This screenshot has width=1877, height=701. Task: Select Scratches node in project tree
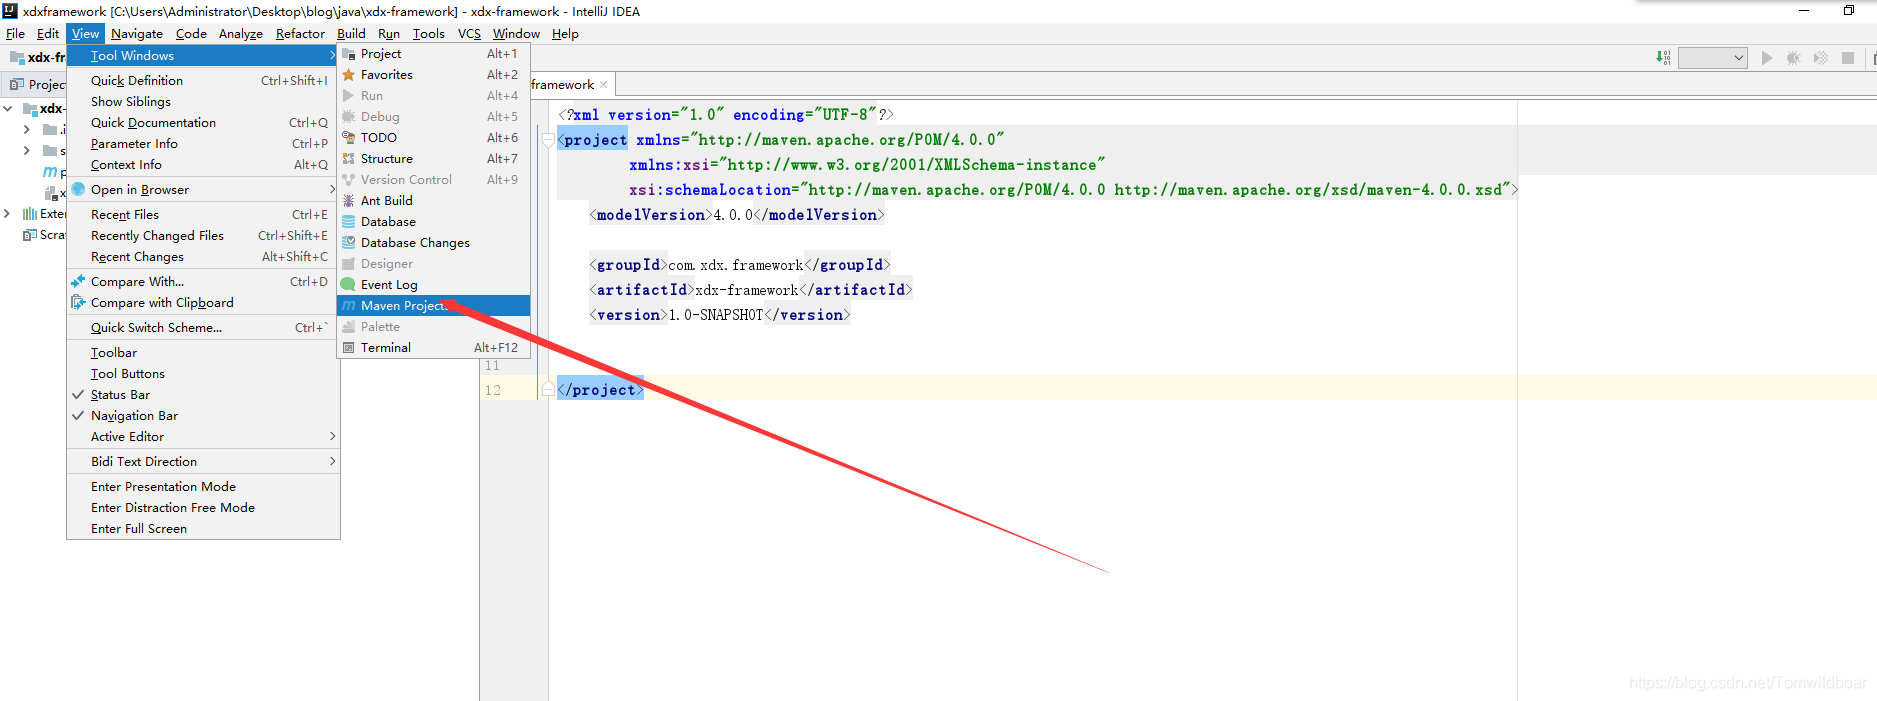tap(44, 235)
